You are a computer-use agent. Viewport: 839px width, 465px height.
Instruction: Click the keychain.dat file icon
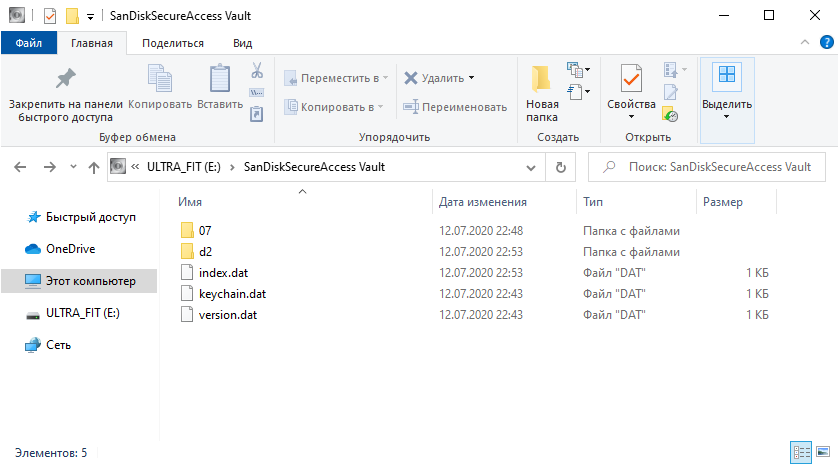[187, 294]
